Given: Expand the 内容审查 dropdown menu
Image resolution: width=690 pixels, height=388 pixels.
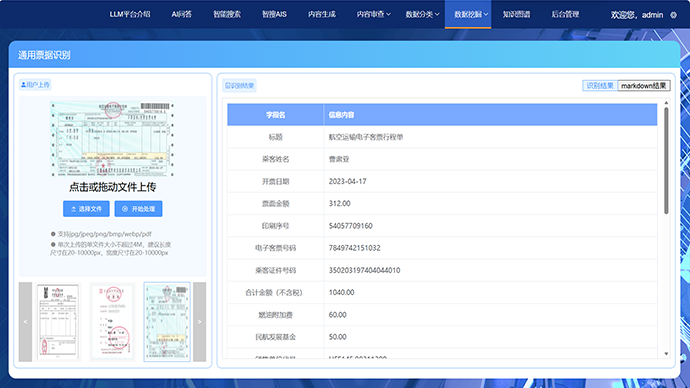Looking at the screenshot, I should [373, 15].
